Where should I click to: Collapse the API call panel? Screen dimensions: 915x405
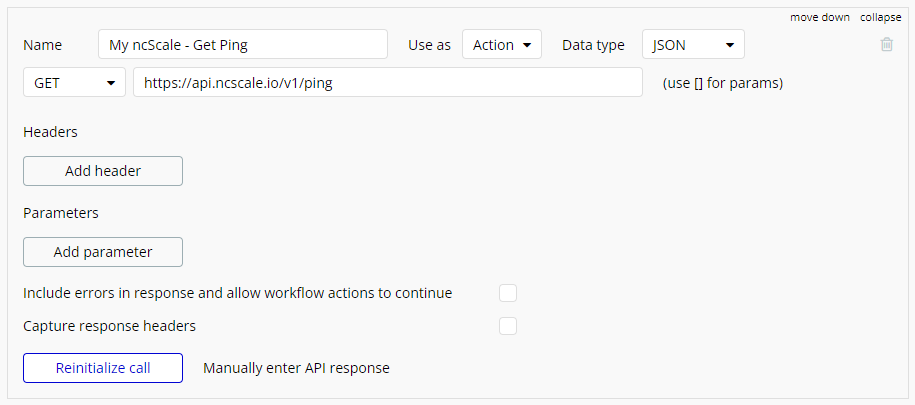[881, 18]
